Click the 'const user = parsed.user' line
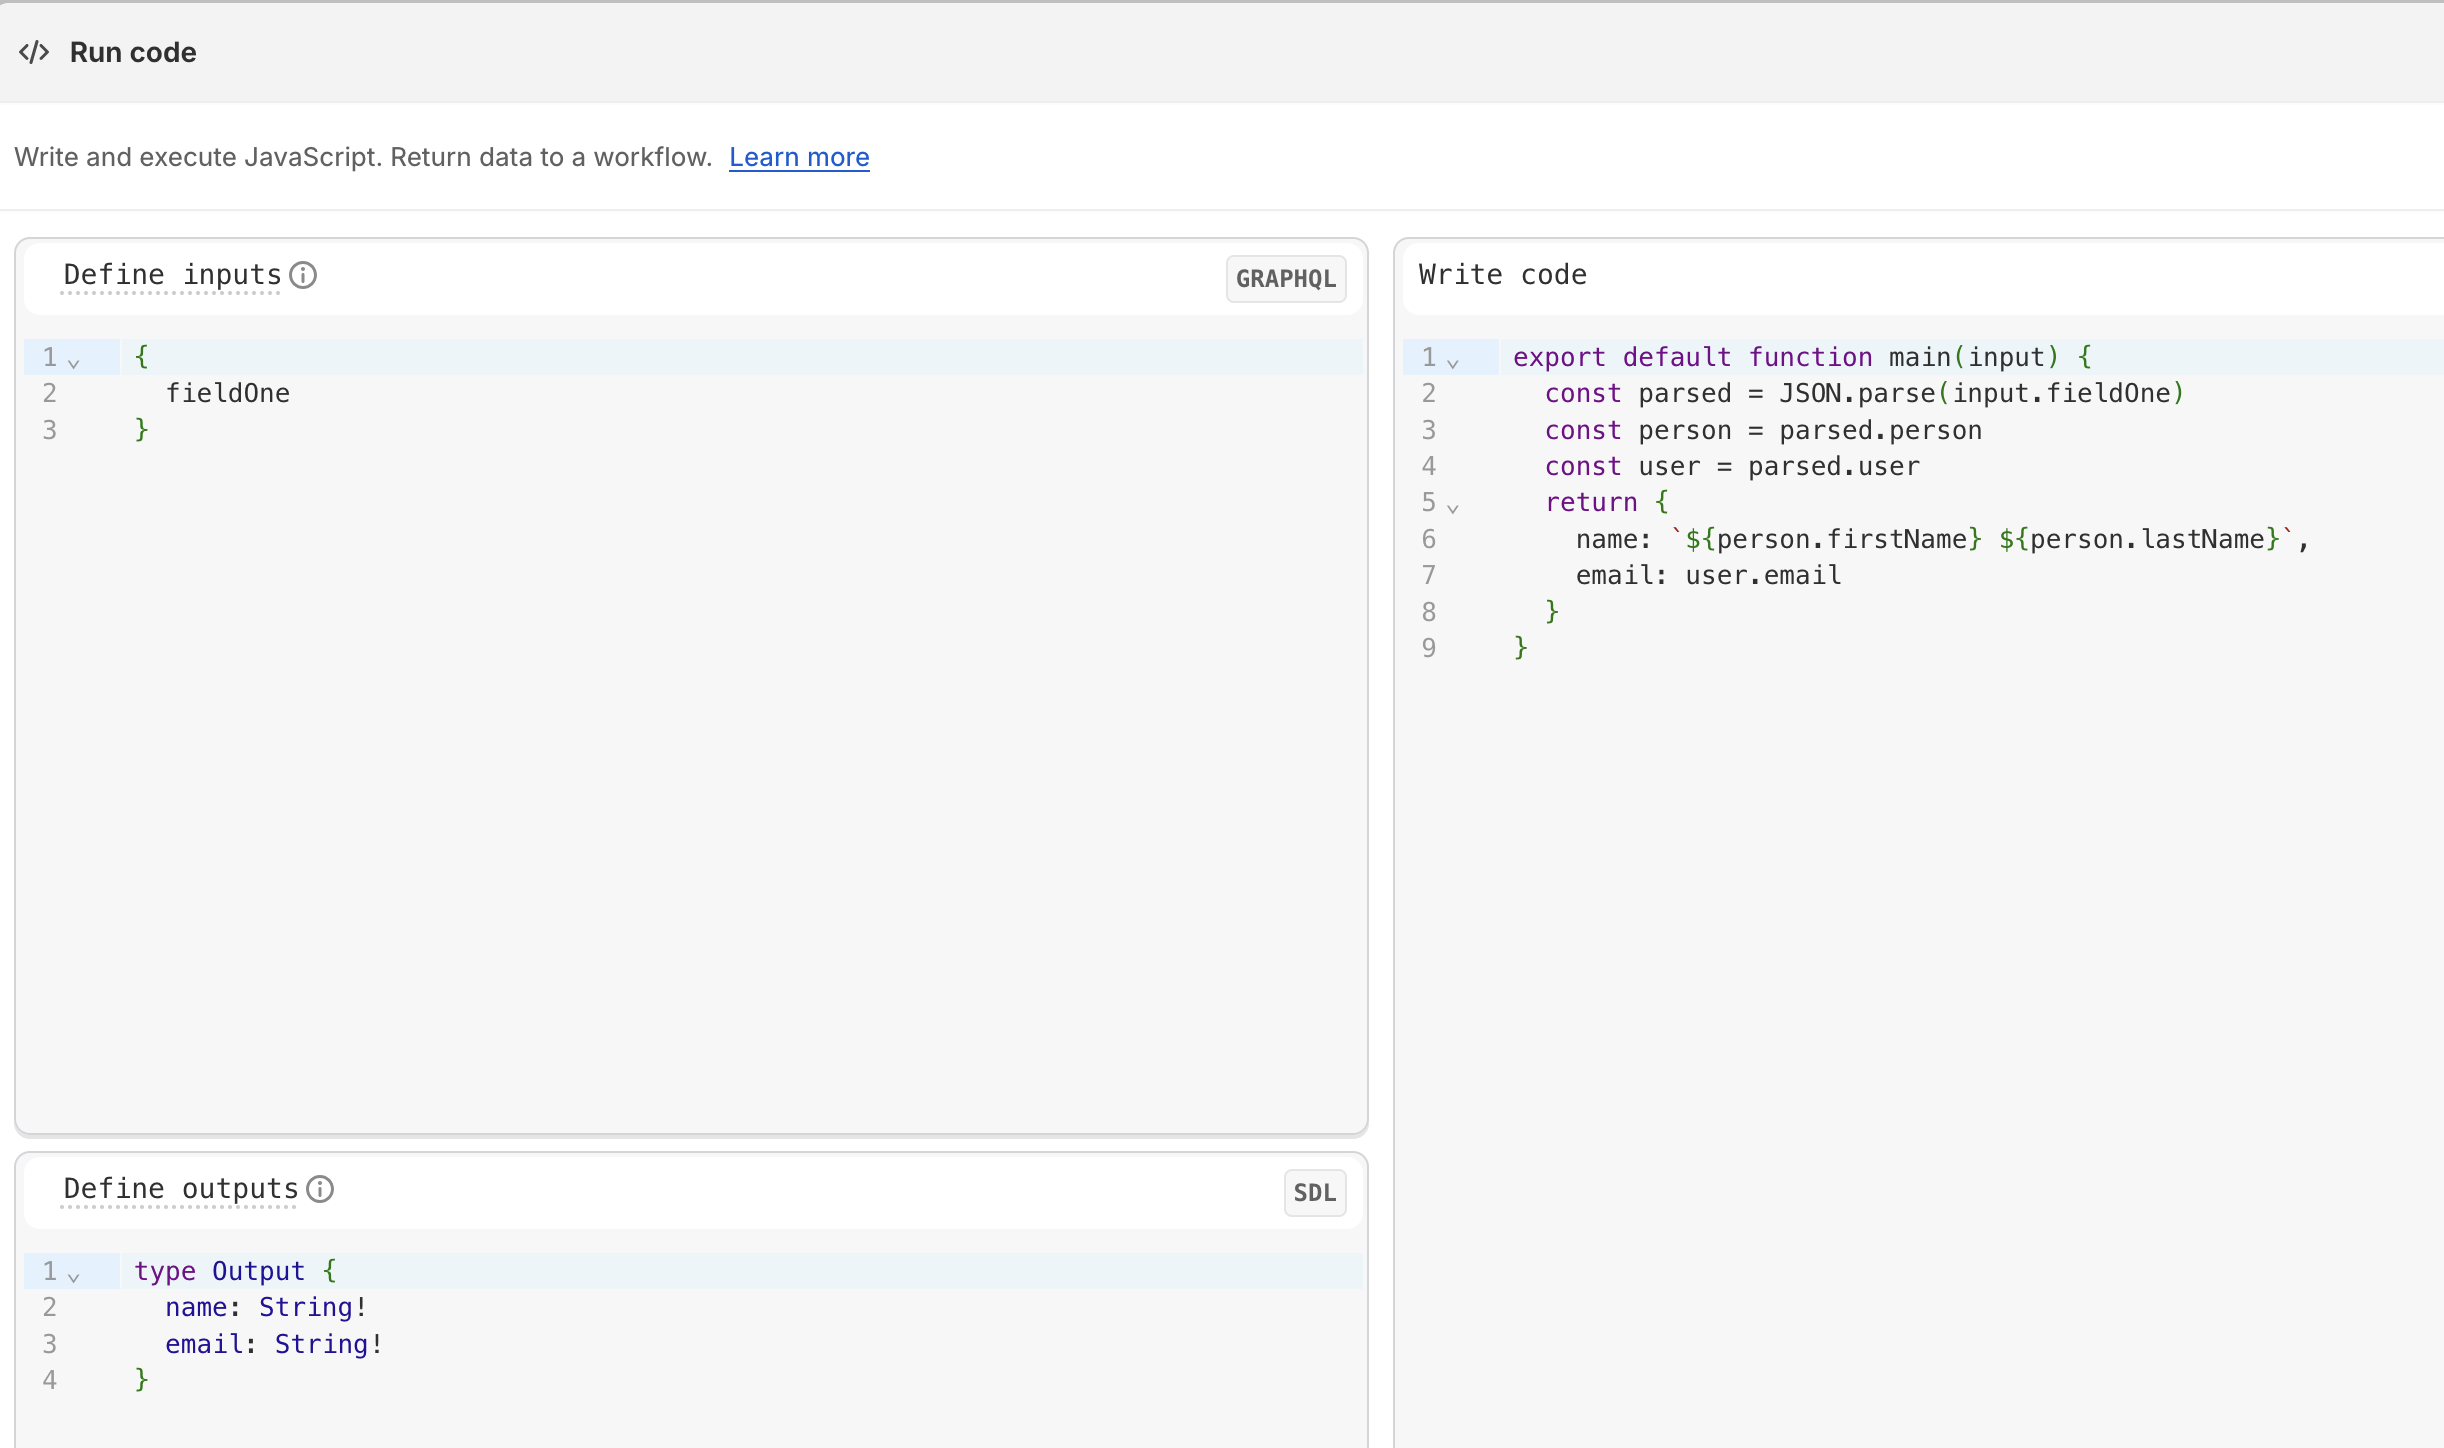Viewport: 2444px width, 1448px height. [1732, 466]
